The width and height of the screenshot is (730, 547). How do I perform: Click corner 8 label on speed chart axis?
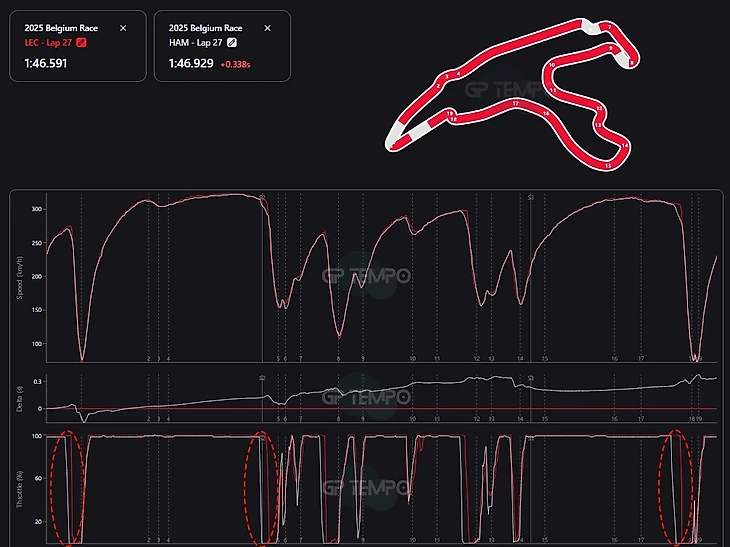click(x=338, y=359)
